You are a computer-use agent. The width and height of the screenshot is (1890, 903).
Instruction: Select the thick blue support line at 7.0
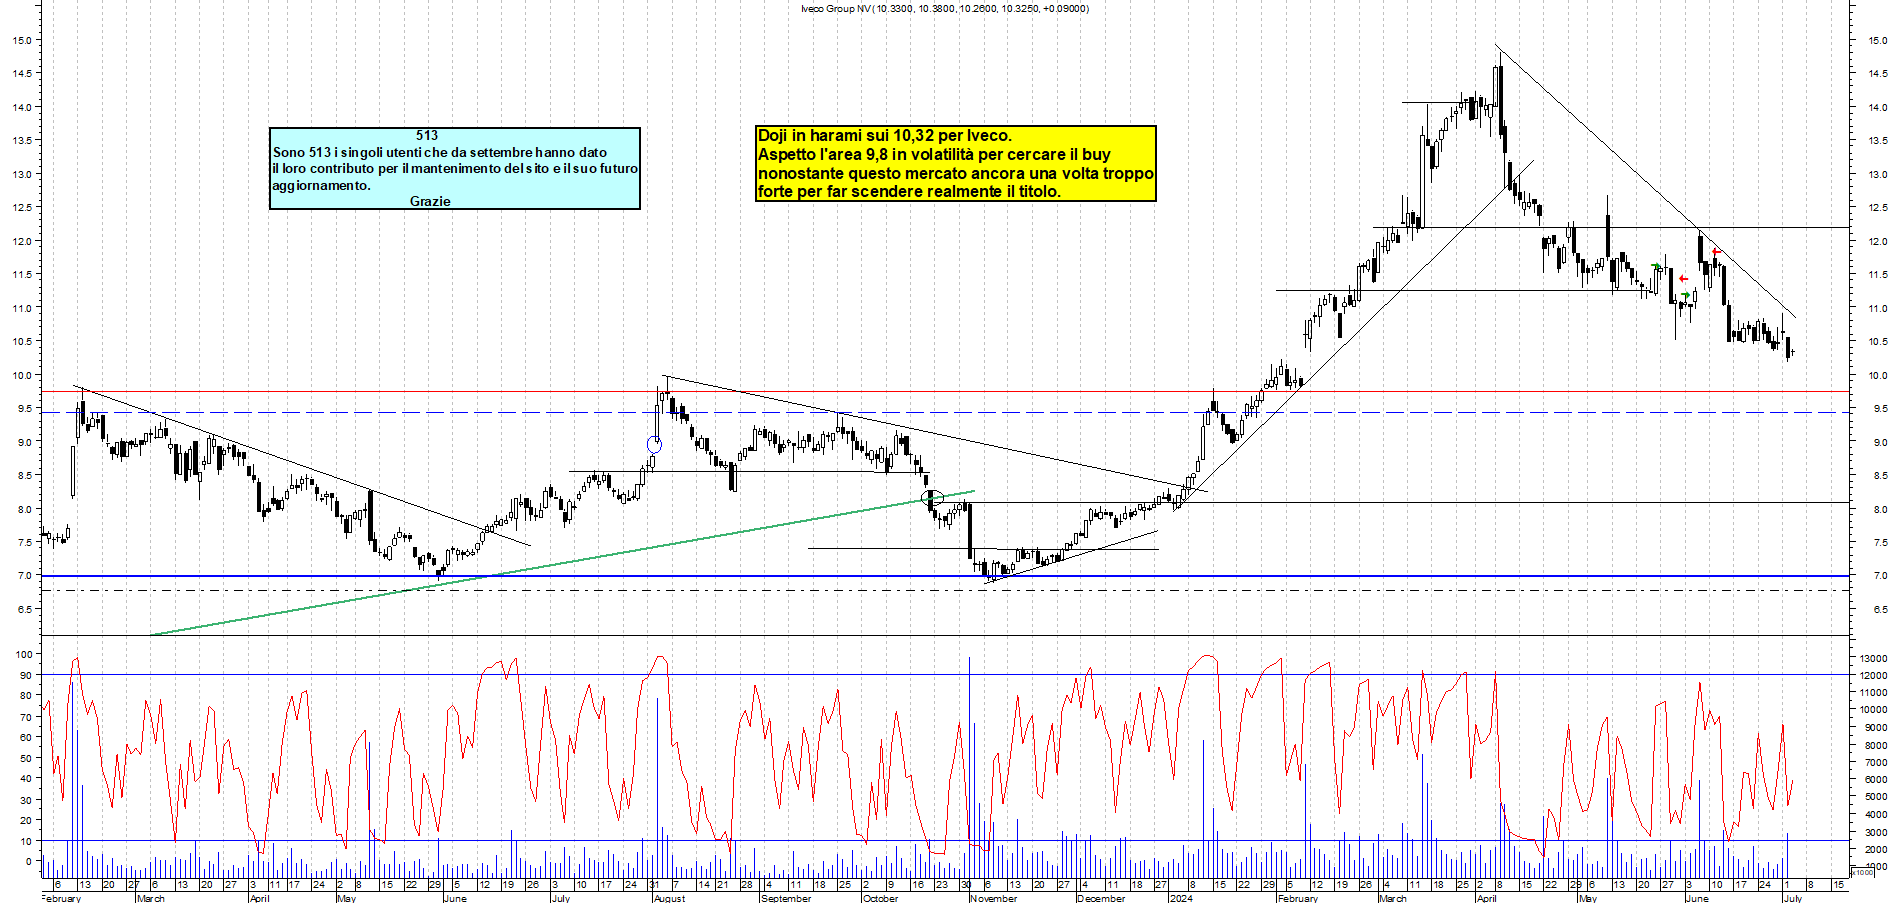click(945, 576)
